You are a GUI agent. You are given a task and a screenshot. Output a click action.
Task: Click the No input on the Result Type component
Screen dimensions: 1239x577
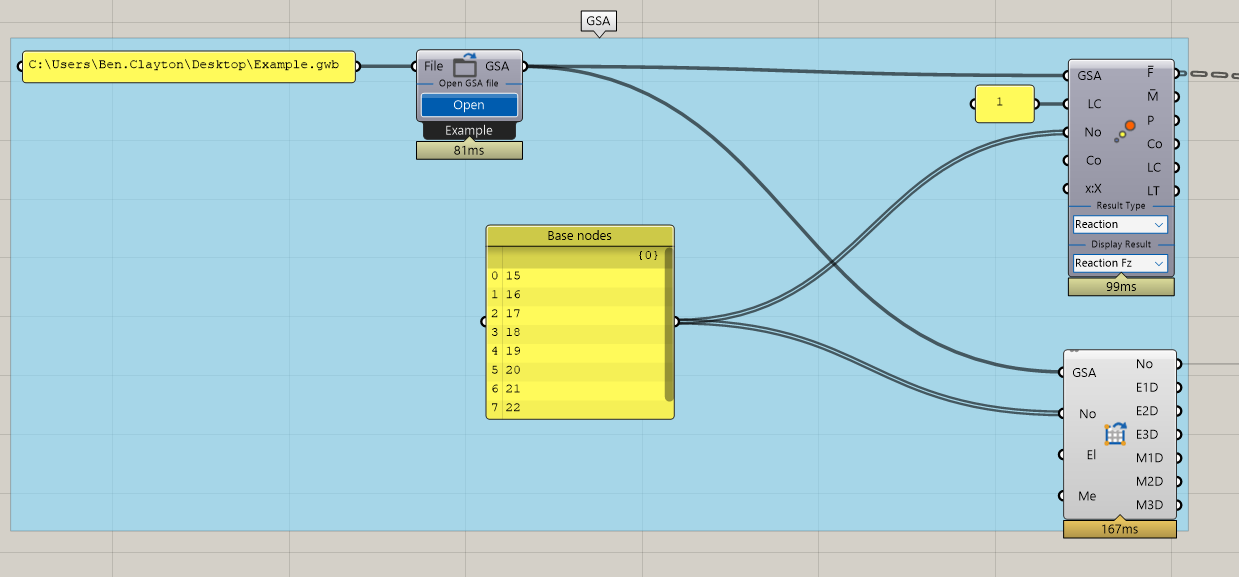[1093, 132]
